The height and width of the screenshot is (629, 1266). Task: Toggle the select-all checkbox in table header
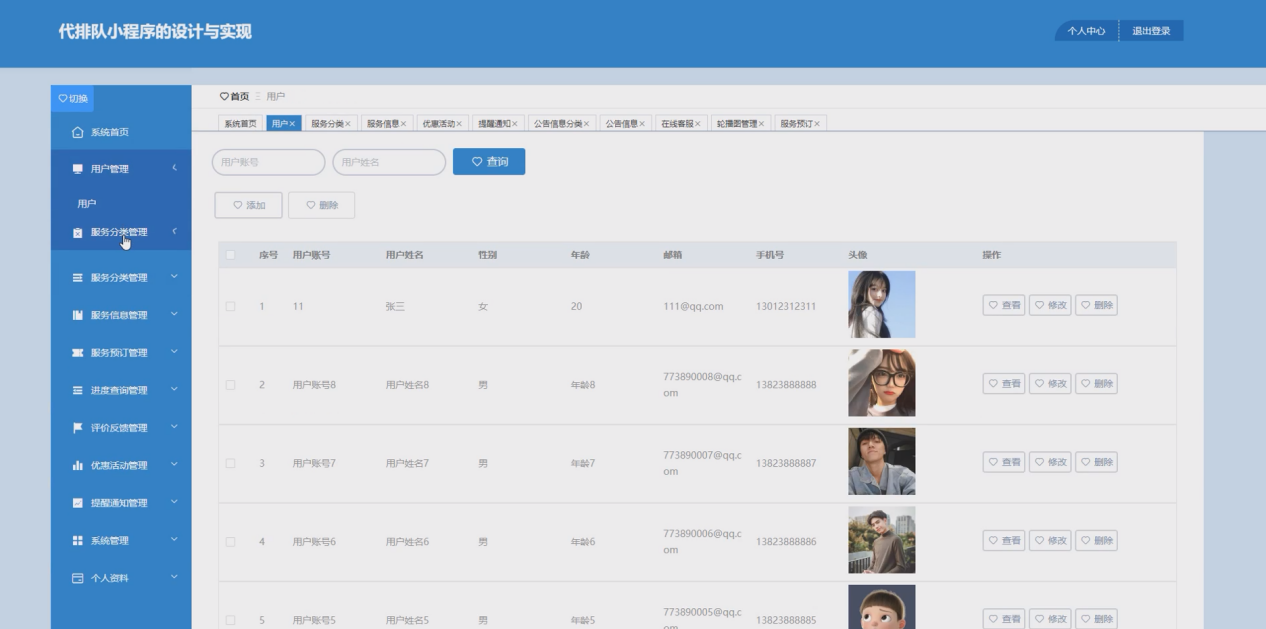click(230, 255)
